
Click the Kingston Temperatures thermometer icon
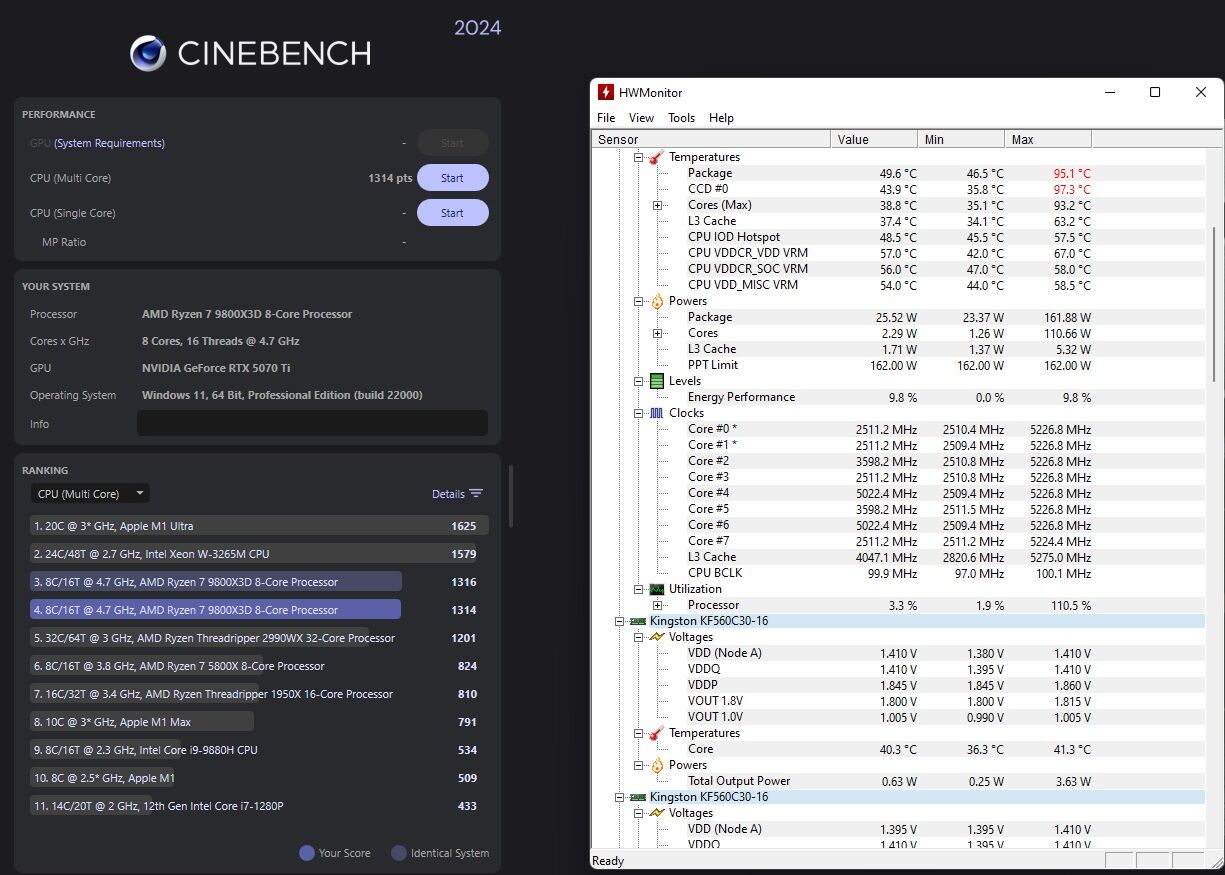[x=656, y=733]
